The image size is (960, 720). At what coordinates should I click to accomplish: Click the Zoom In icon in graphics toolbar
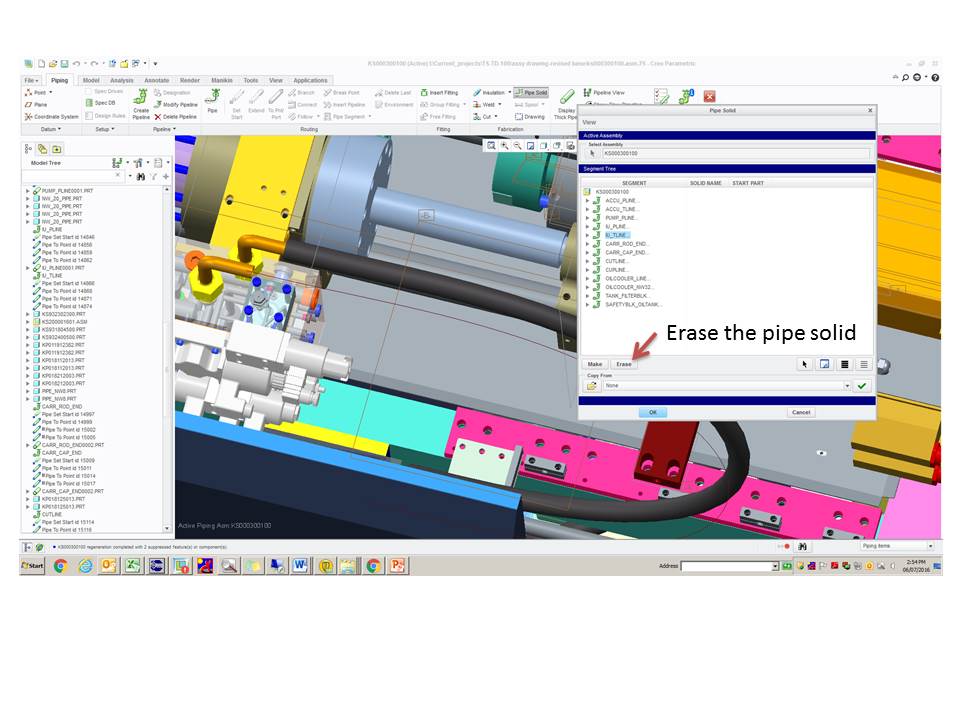pos(504,146)
